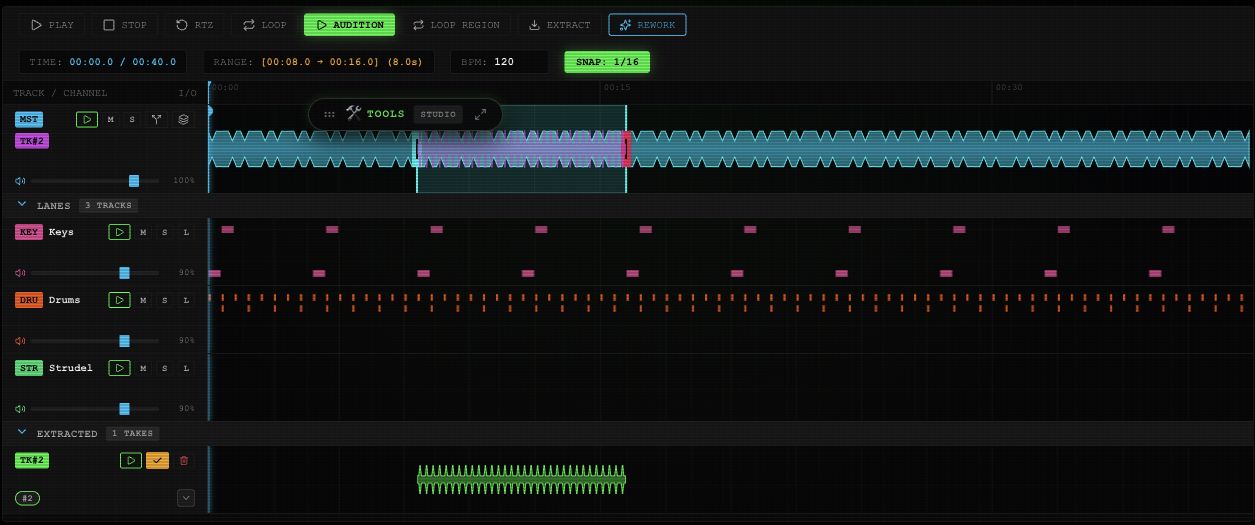Viewport: 1255px width, 525px height.
Task: Click the red end handle of selected region
Action: pos(627,149)
